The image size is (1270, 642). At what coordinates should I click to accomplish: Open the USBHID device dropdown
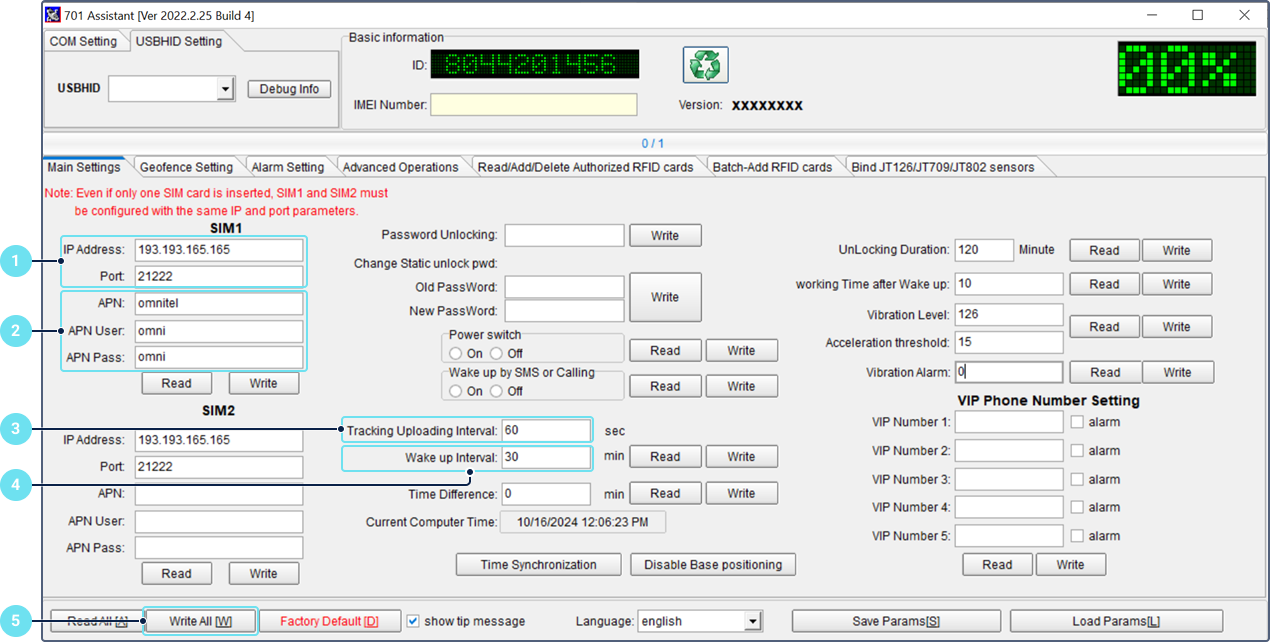224,90
